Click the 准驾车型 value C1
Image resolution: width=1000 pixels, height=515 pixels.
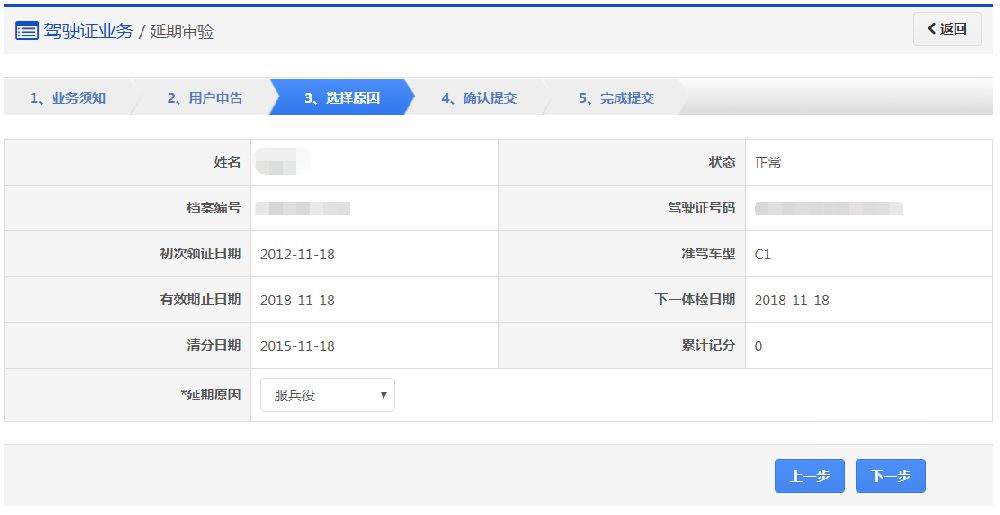coord(763,254)
